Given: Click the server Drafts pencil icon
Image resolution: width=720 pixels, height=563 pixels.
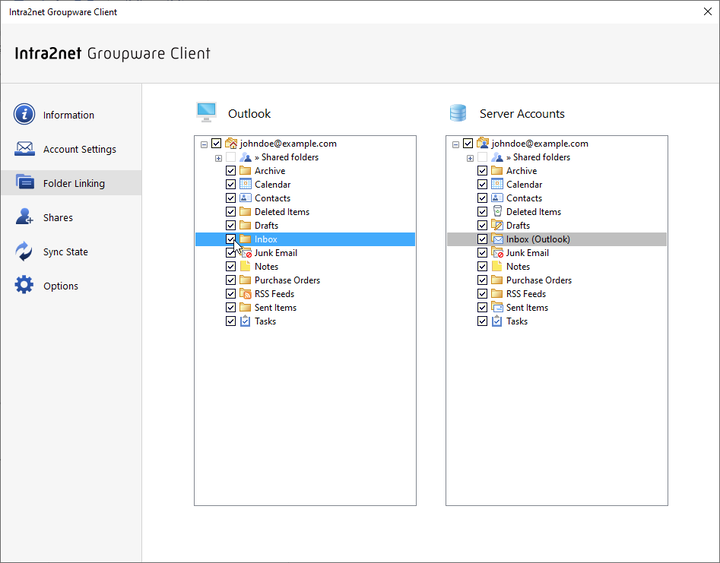Looking at the screenshot, I should point(497,225).
